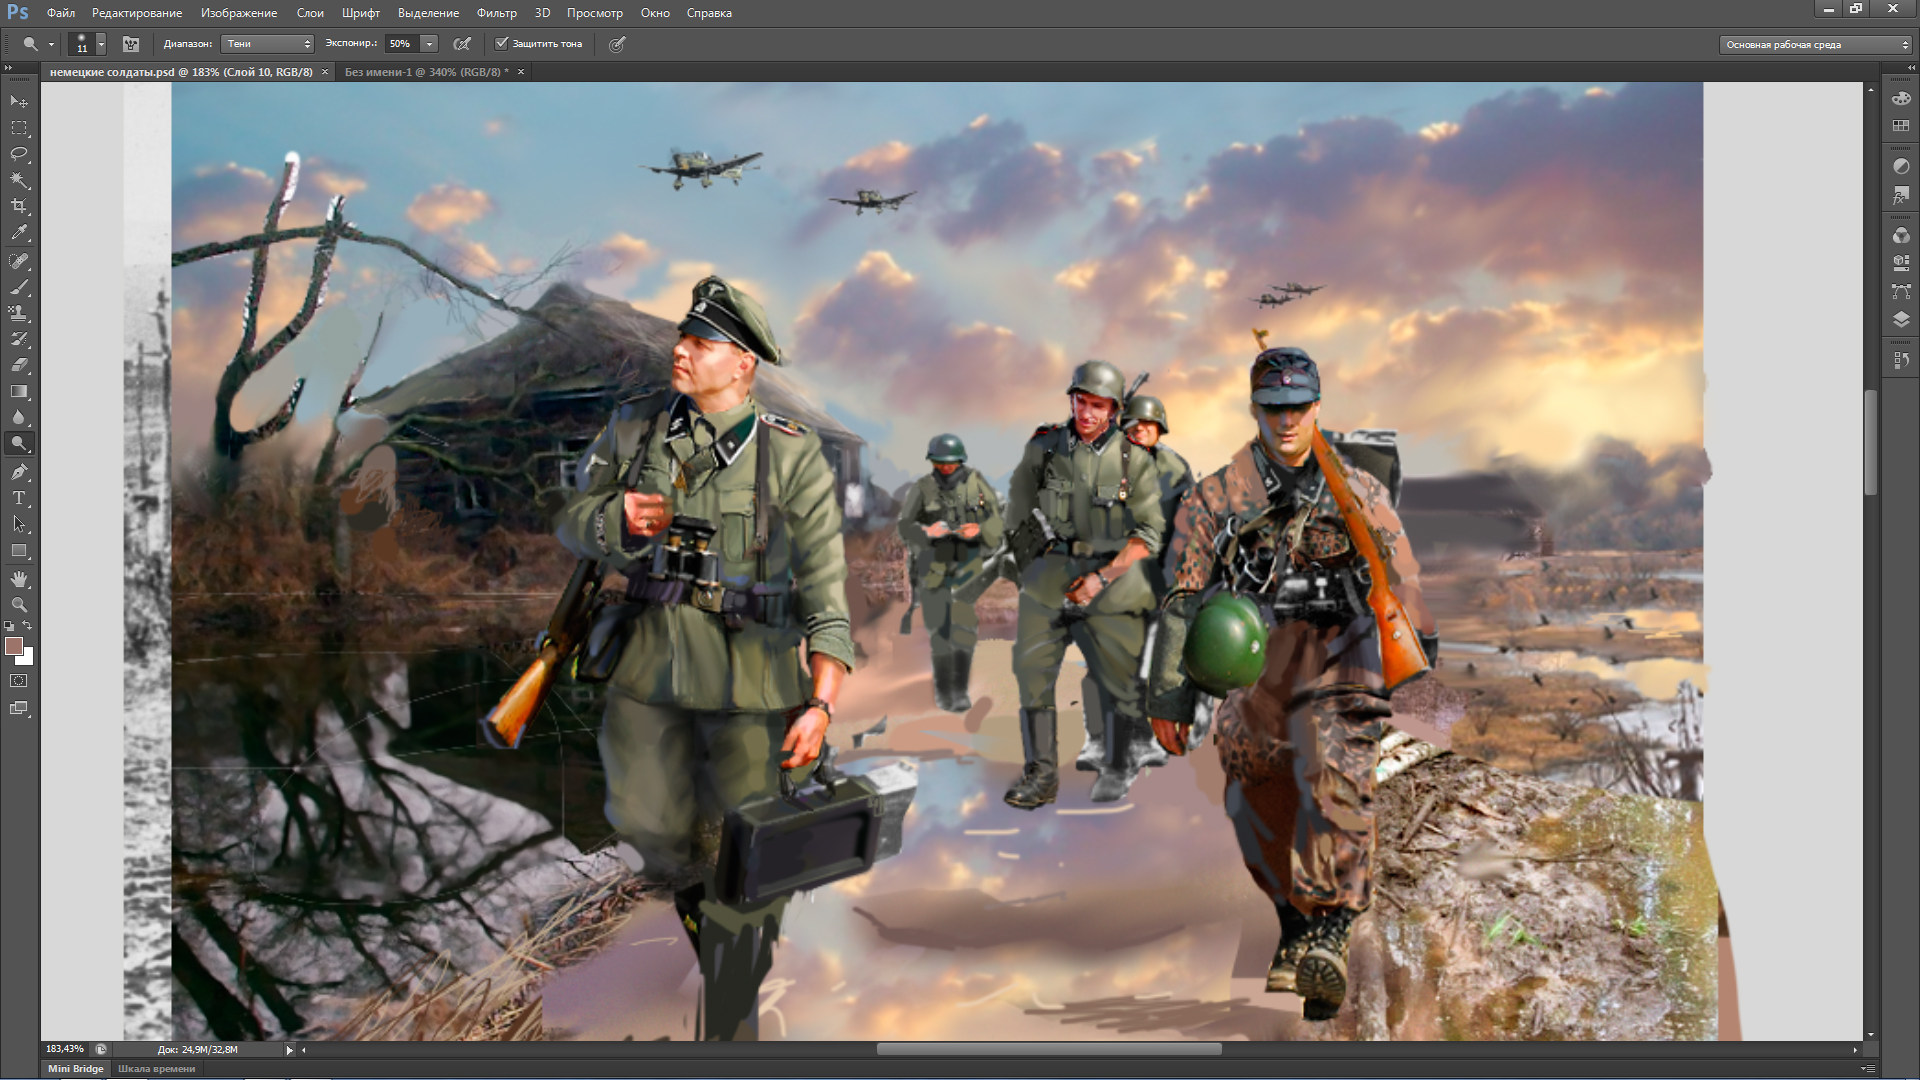Expand the toolbox to two columns
The image size is (1920, 1080).
pos(8,68)
